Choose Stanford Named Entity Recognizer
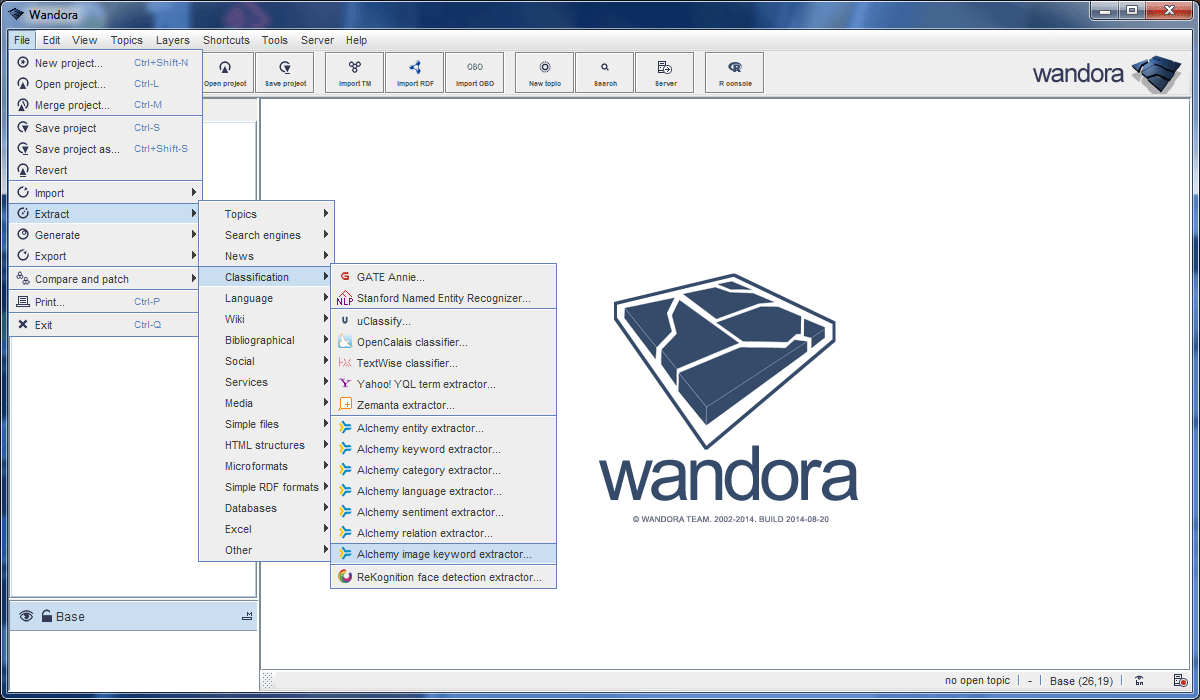1200x700 pixels. (x=443, y=298)
